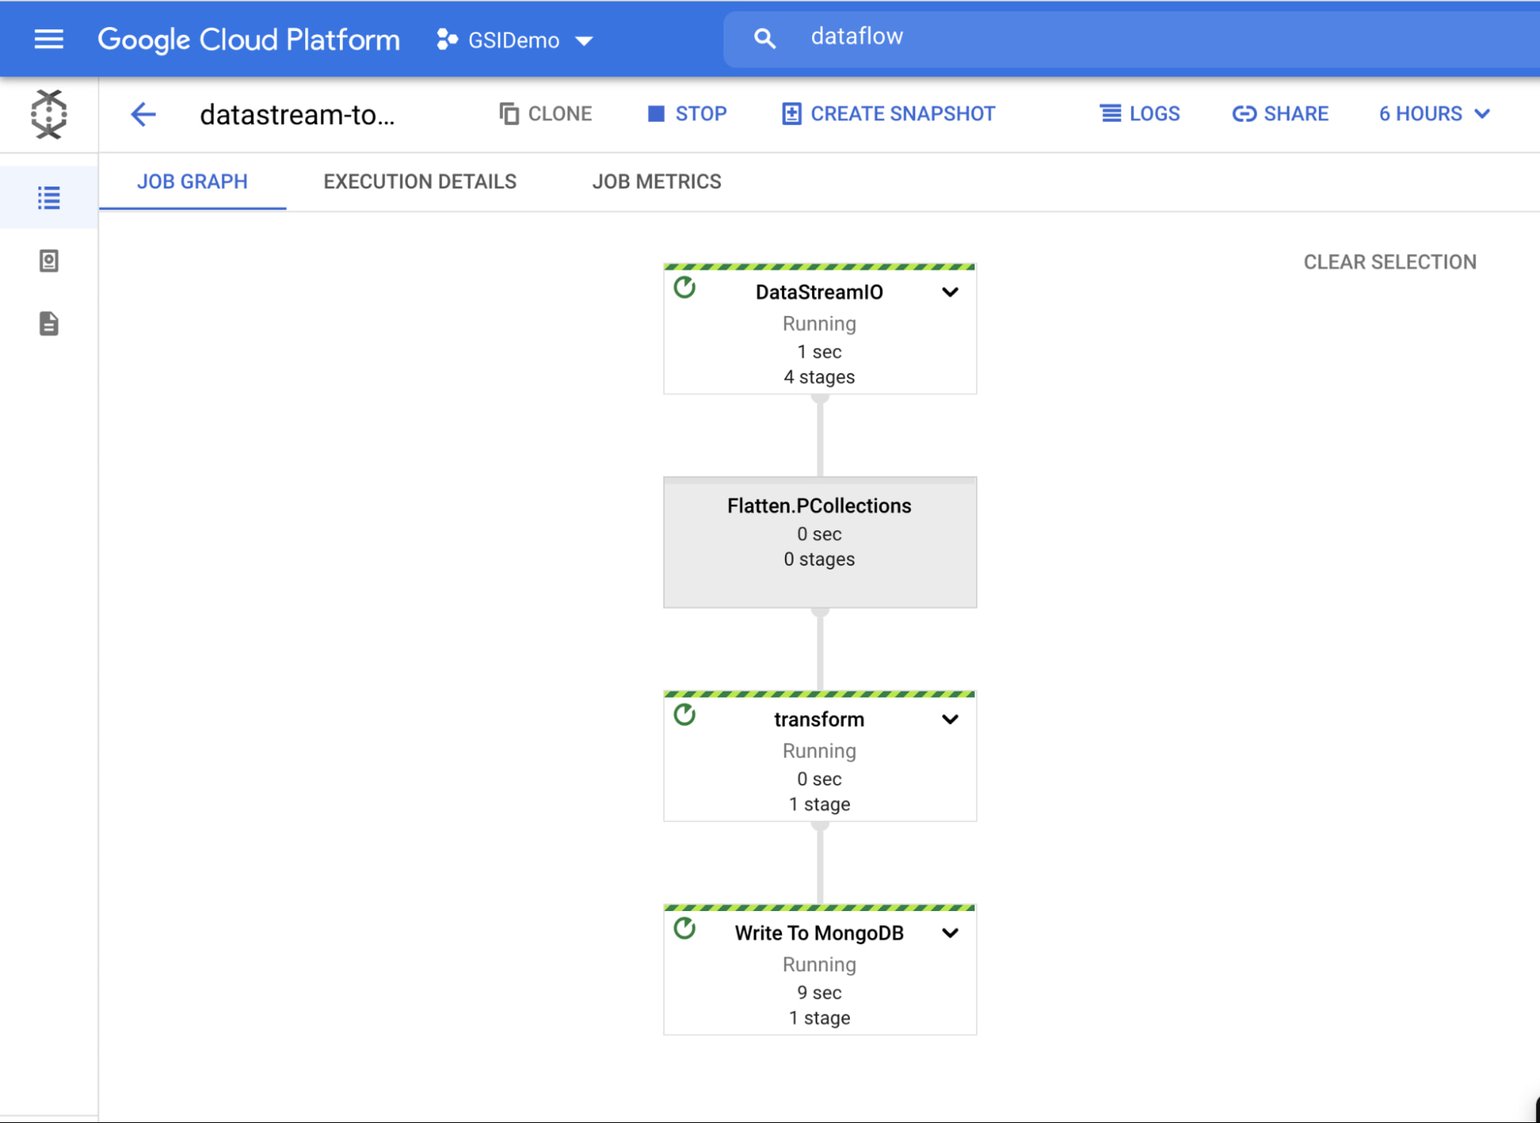Share the job link
1540x1123 pixels.
(1280, 114)
